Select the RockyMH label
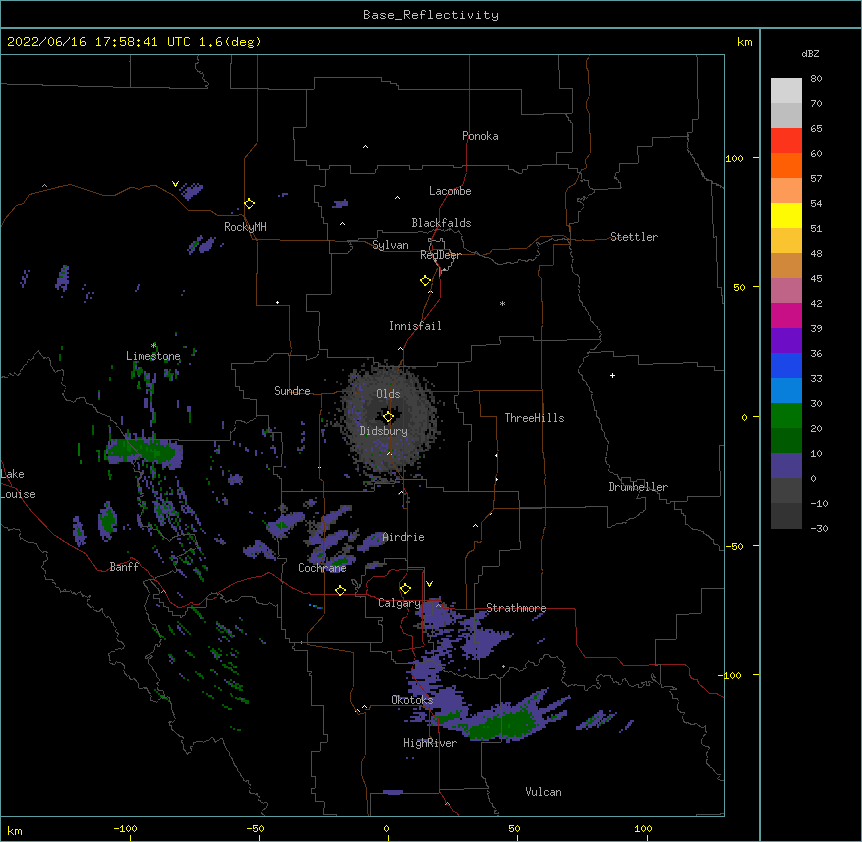 tap(245, 227)
